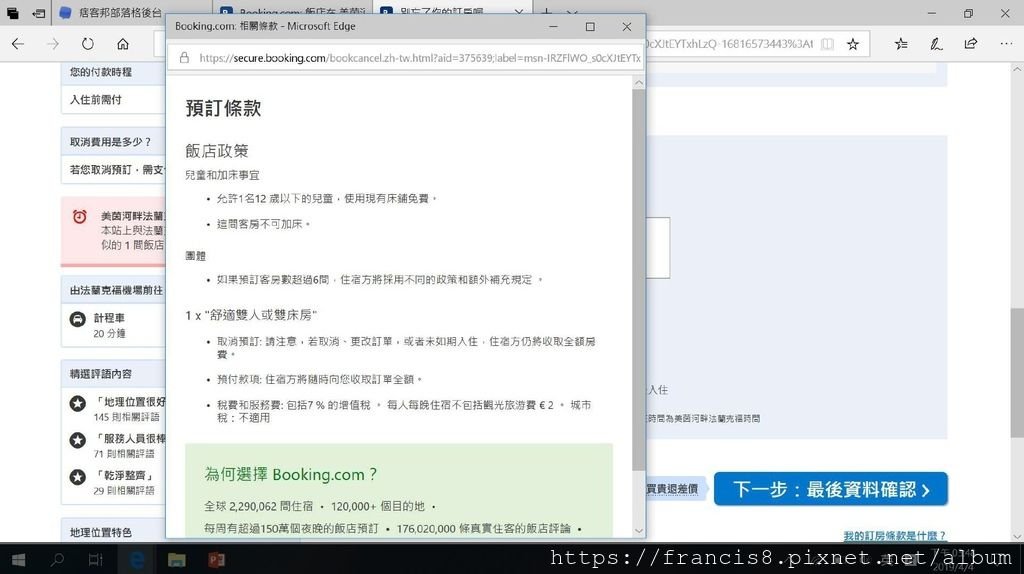The width and height of the screenshot is (1024, 574).
Task: Click add notes pen icon
Action: (x=936, y=44)
